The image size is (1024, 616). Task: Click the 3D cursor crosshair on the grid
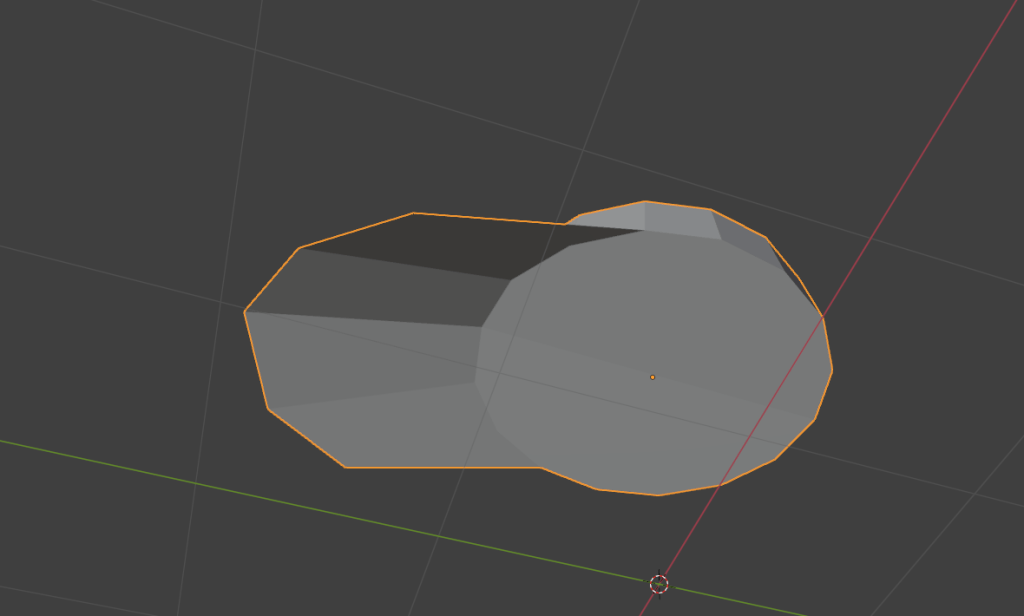658,583
